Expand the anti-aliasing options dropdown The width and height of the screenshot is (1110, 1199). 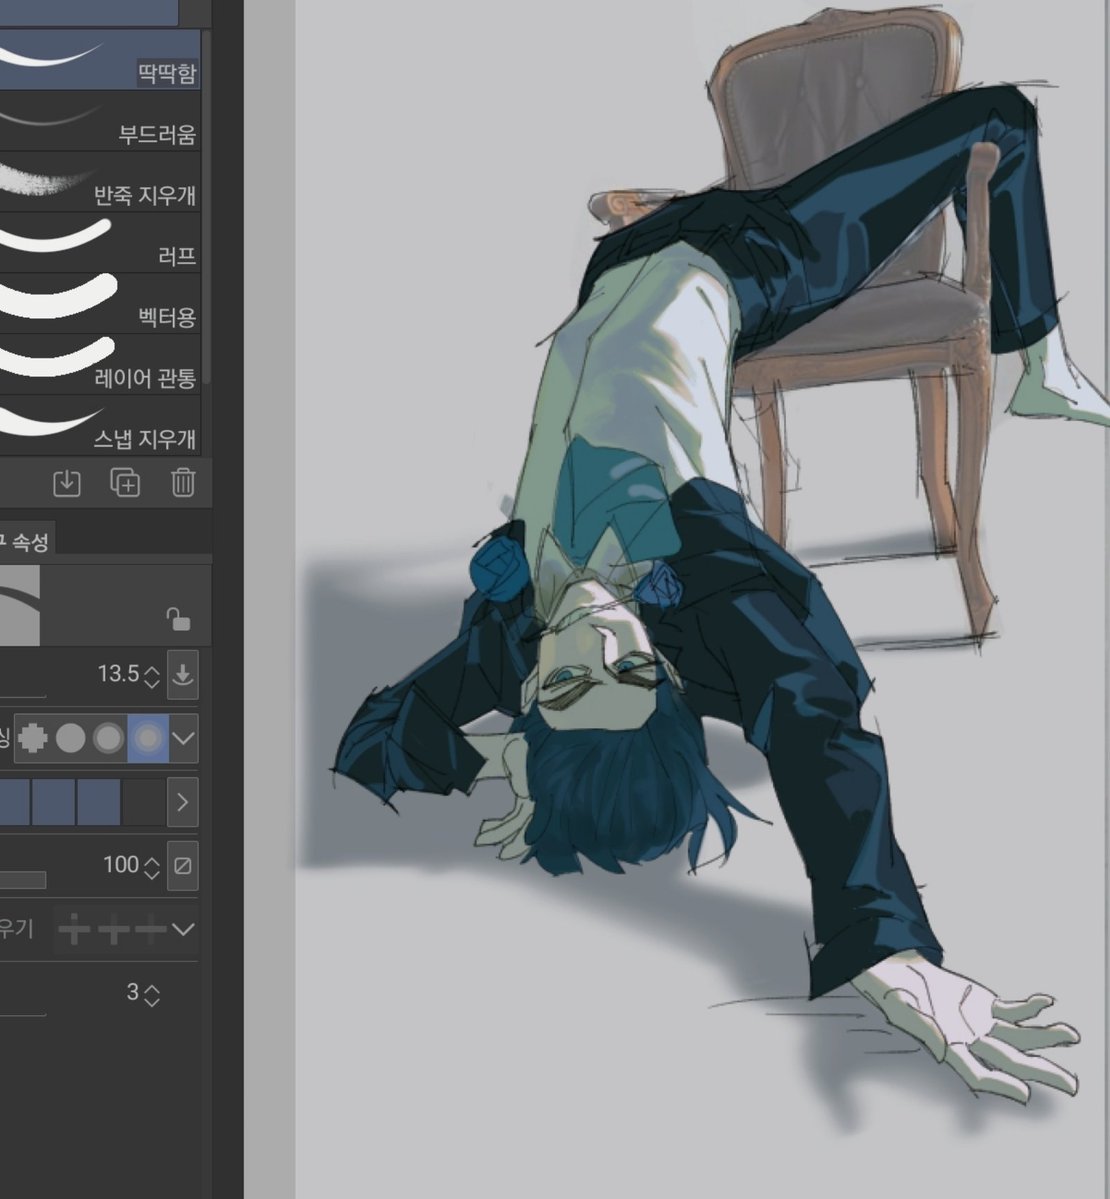tap(183, 739)
